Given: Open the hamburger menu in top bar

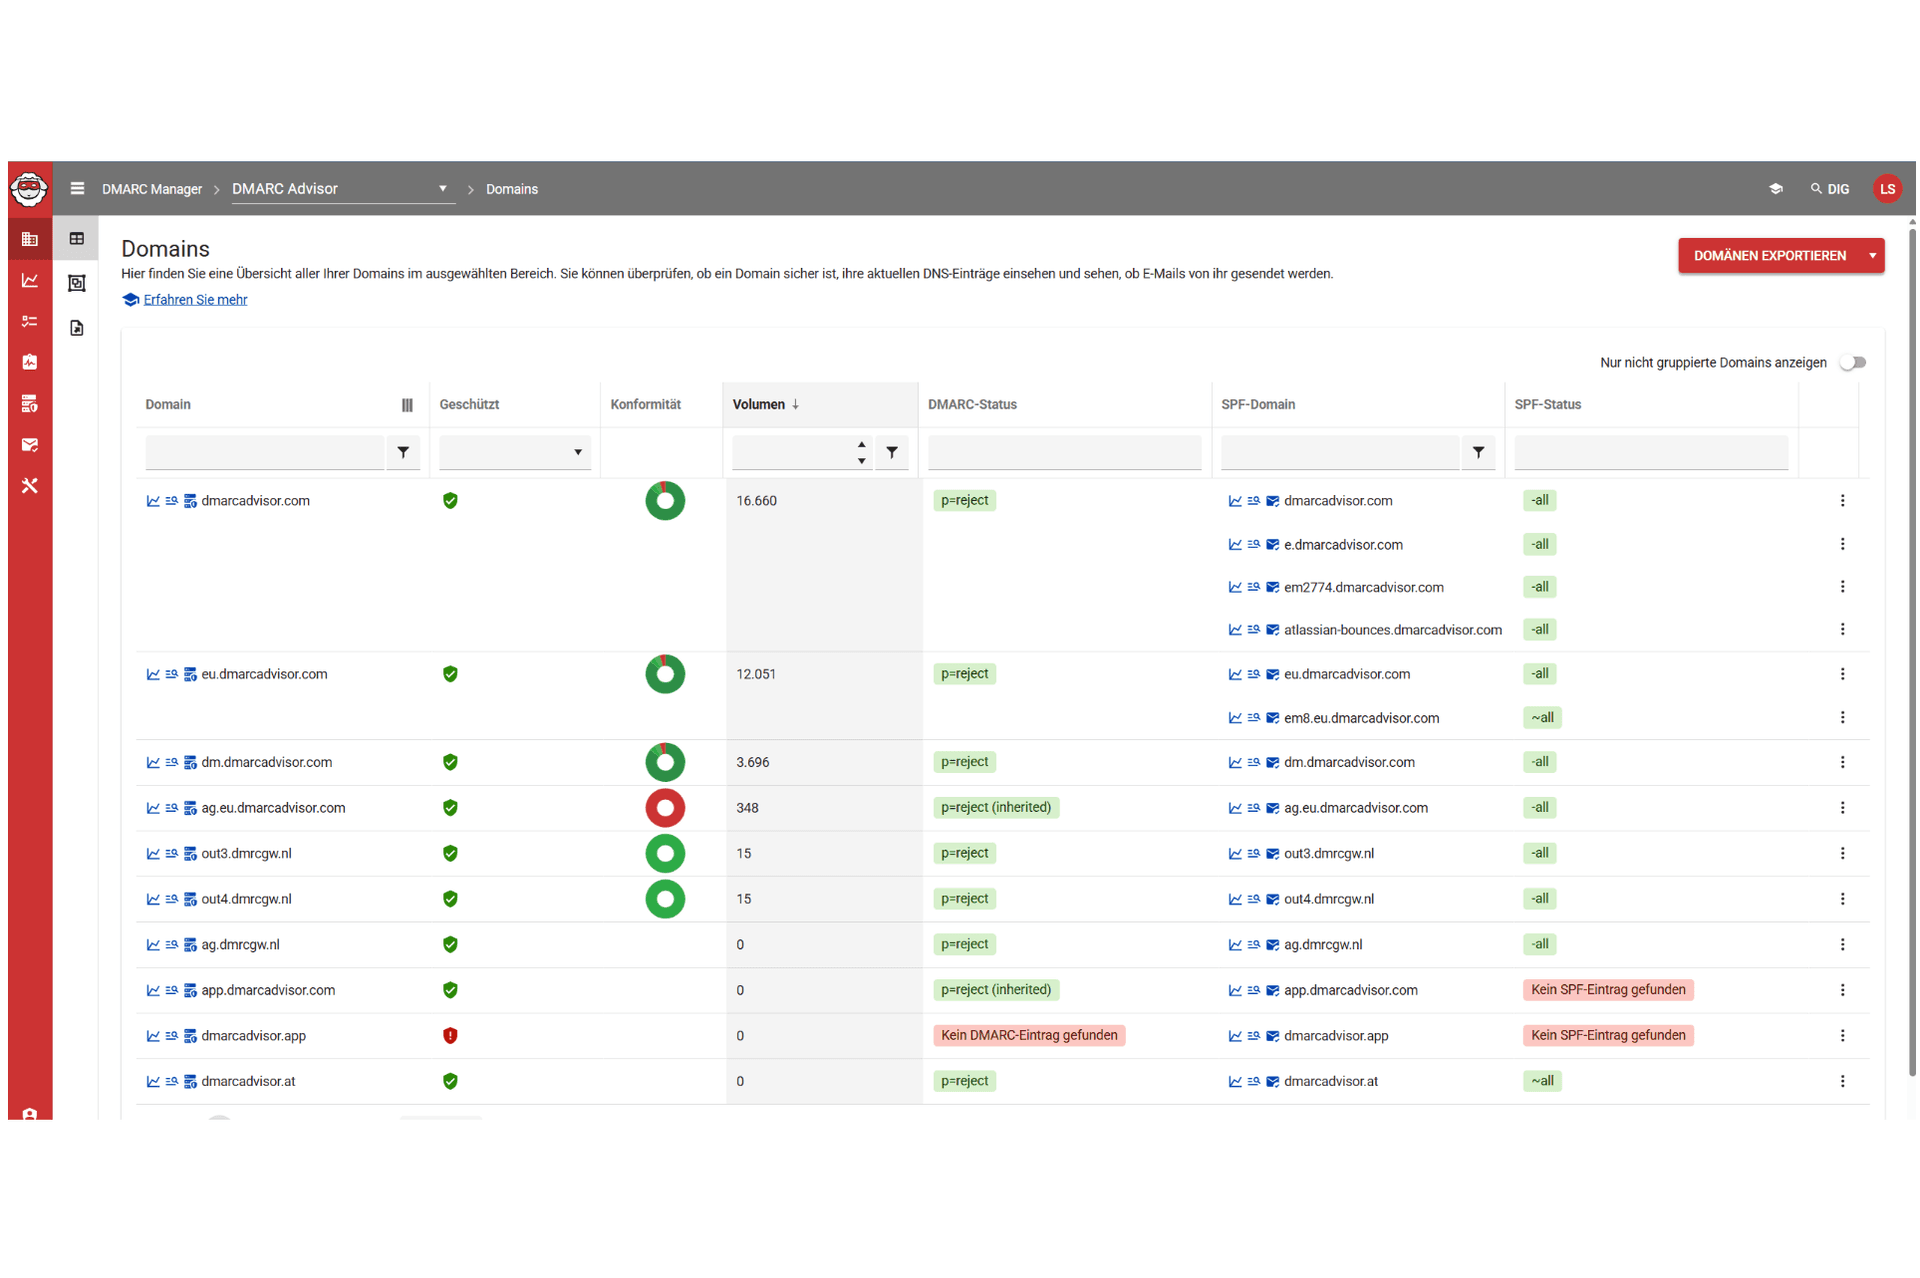Looking at the screenshot, I should pyautogui.click(x=77, y=188).
